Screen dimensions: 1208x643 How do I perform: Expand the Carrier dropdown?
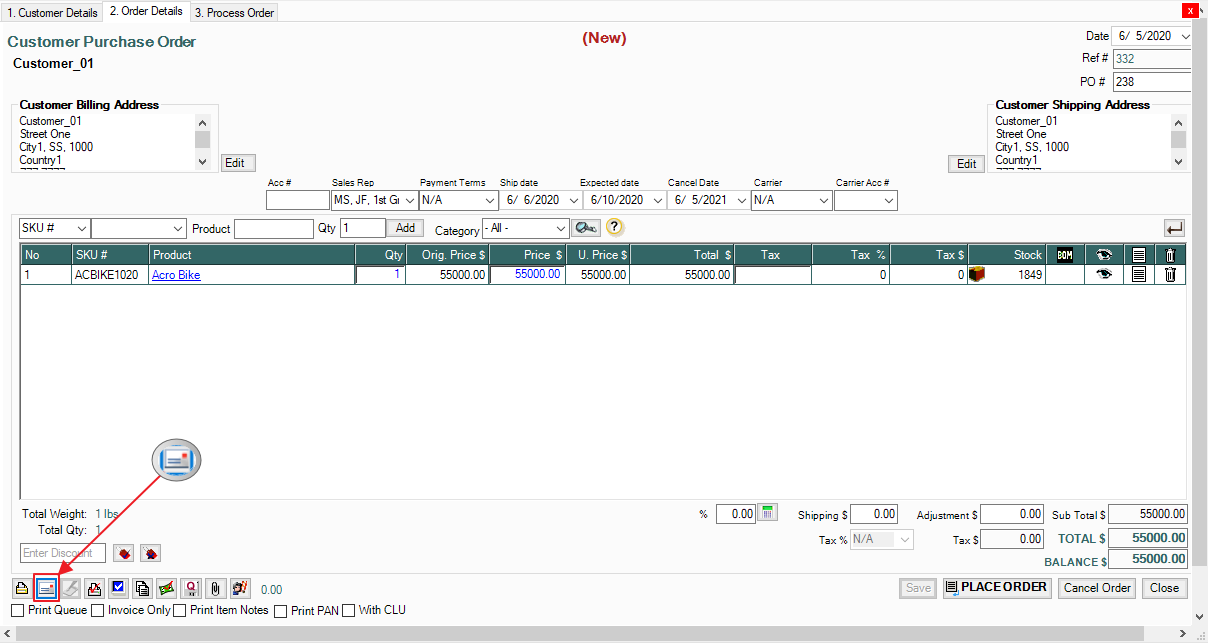pyautogui.click(x=790, y=201)
